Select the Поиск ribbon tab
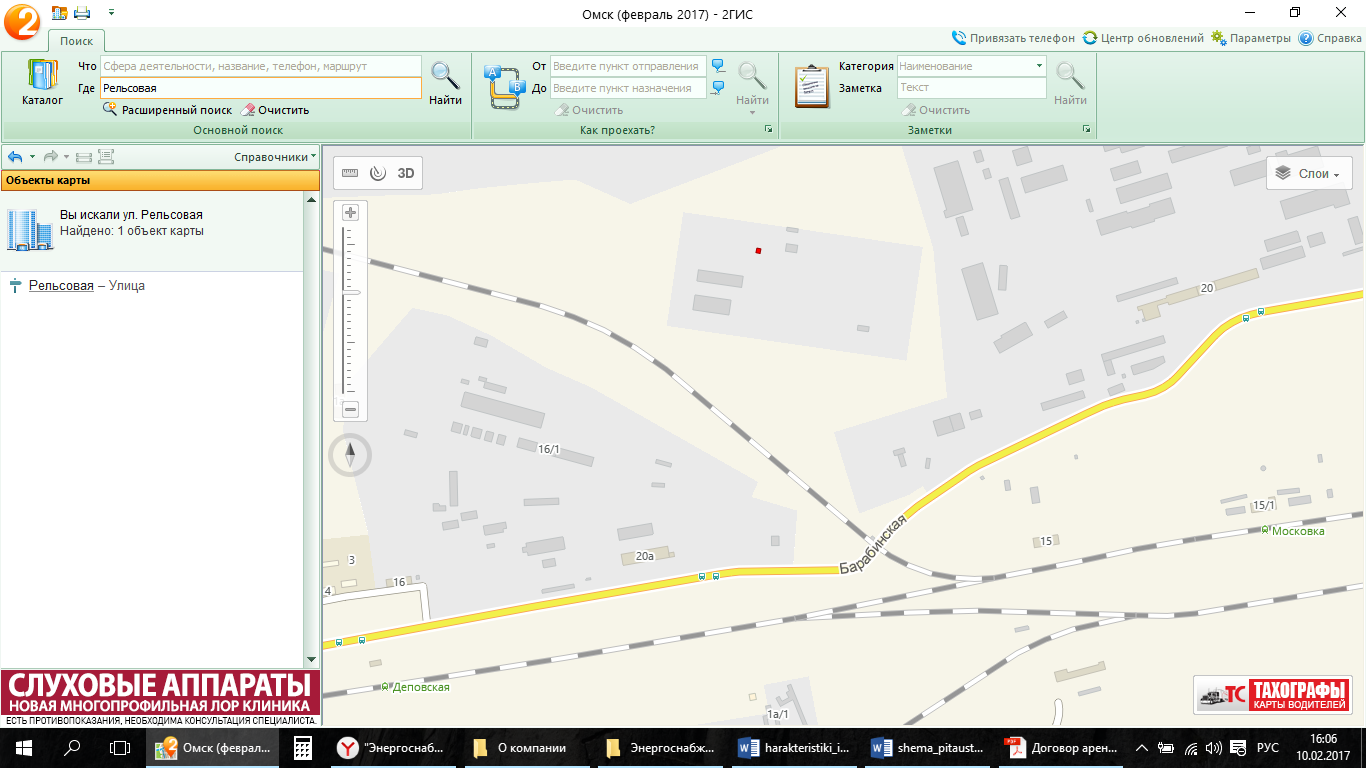 coord(76,41)
